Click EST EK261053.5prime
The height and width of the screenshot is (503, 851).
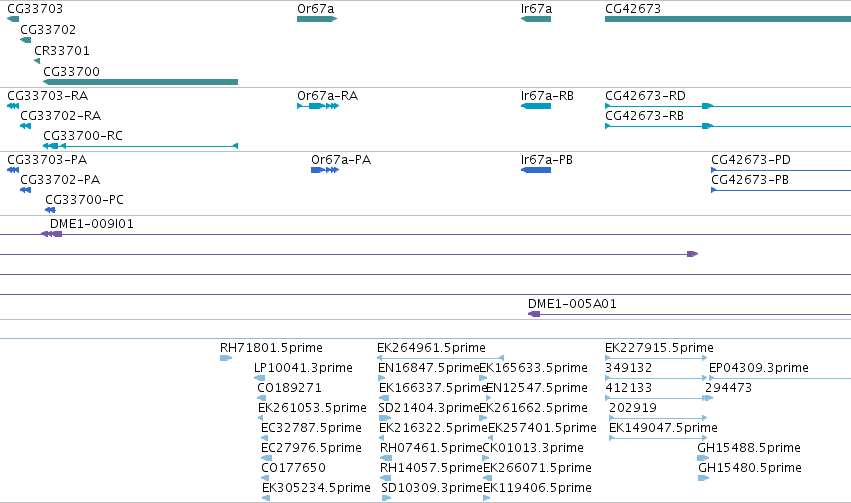point(312,408)
